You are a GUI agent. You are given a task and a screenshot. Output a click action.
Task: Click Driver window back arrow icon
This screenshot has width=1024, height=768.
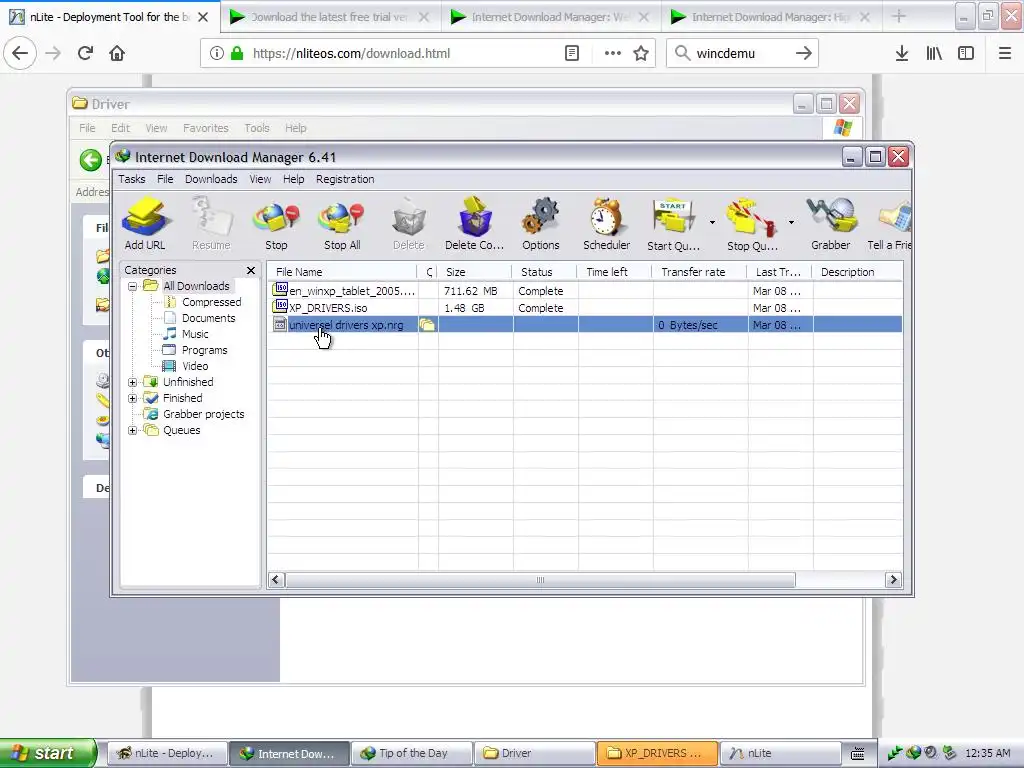click(91, 159)
